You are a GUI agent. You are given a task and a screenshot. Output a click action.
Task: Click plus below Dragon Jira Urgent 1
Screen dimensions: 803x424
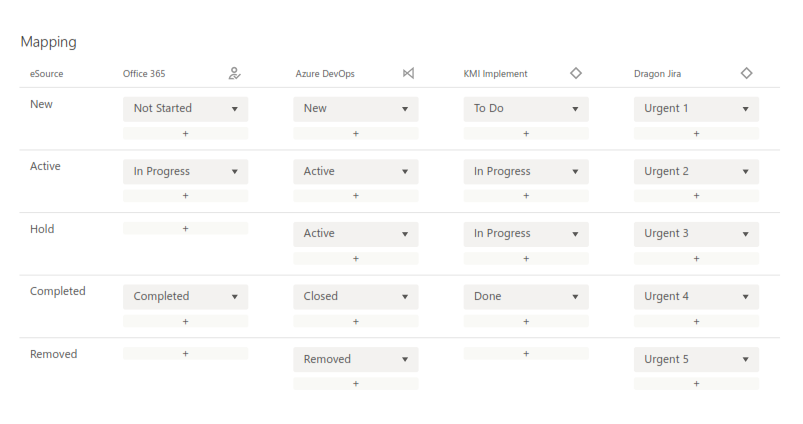click(696, 133)
